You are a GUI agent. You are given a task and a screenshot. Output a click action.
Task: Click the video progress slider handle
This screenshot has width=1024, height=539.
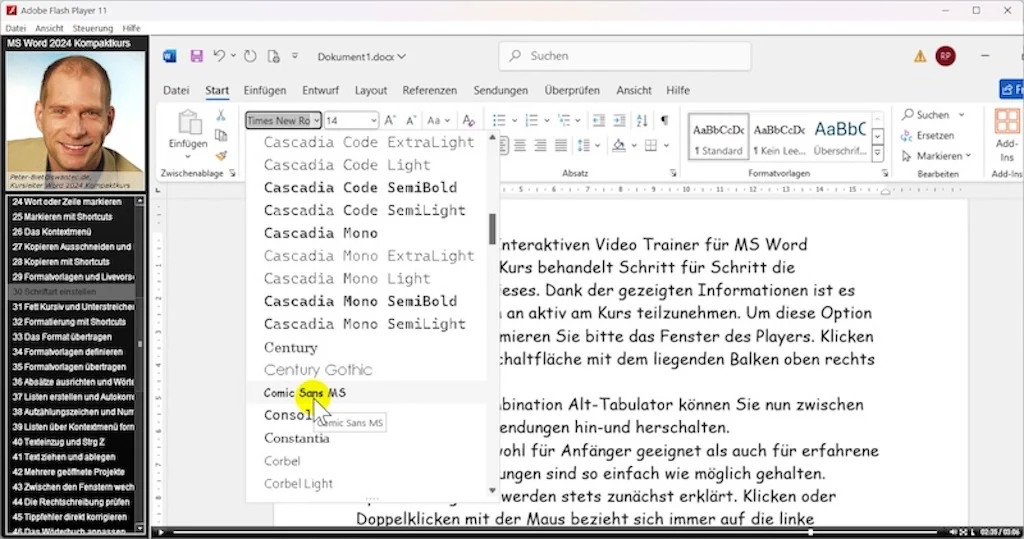(810, 532)
